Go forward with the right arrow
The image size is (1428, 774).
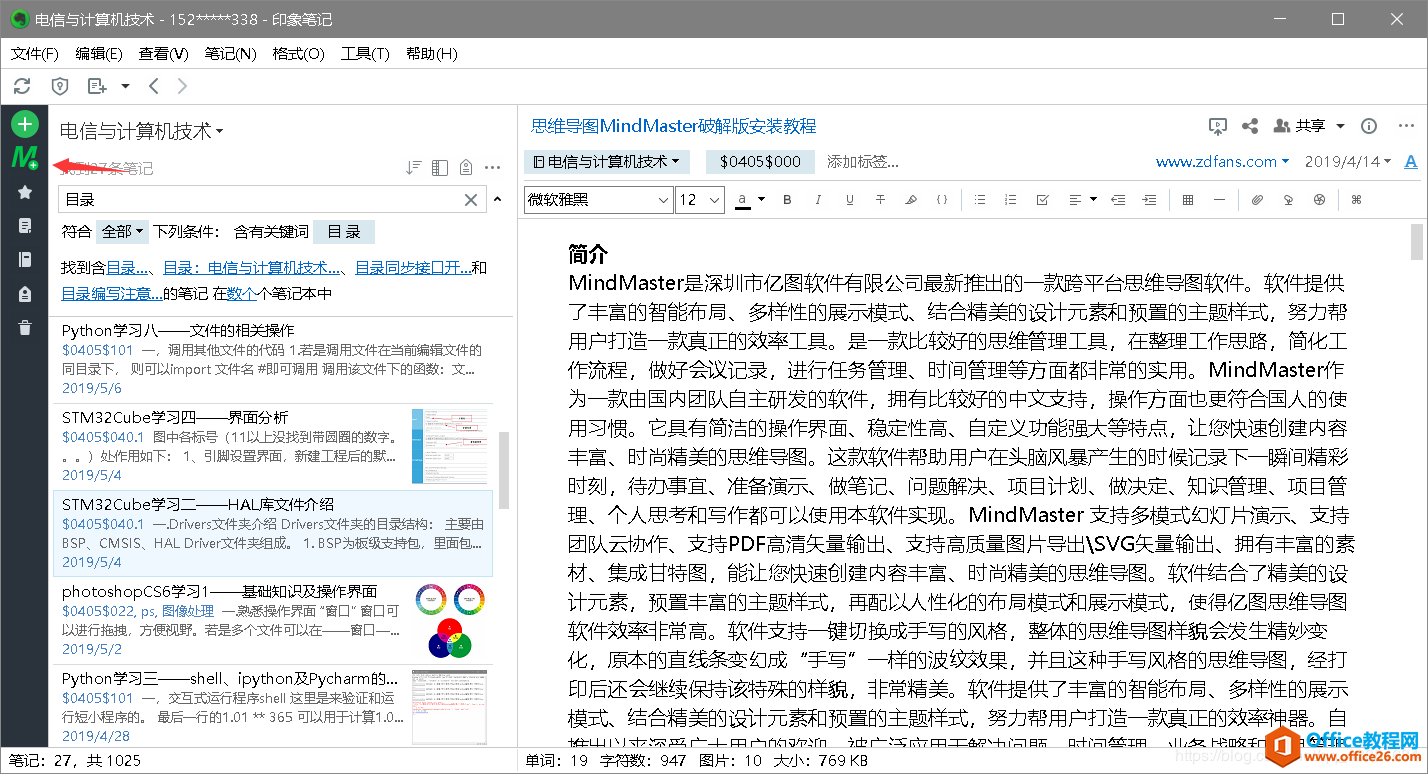click(182, 86)
